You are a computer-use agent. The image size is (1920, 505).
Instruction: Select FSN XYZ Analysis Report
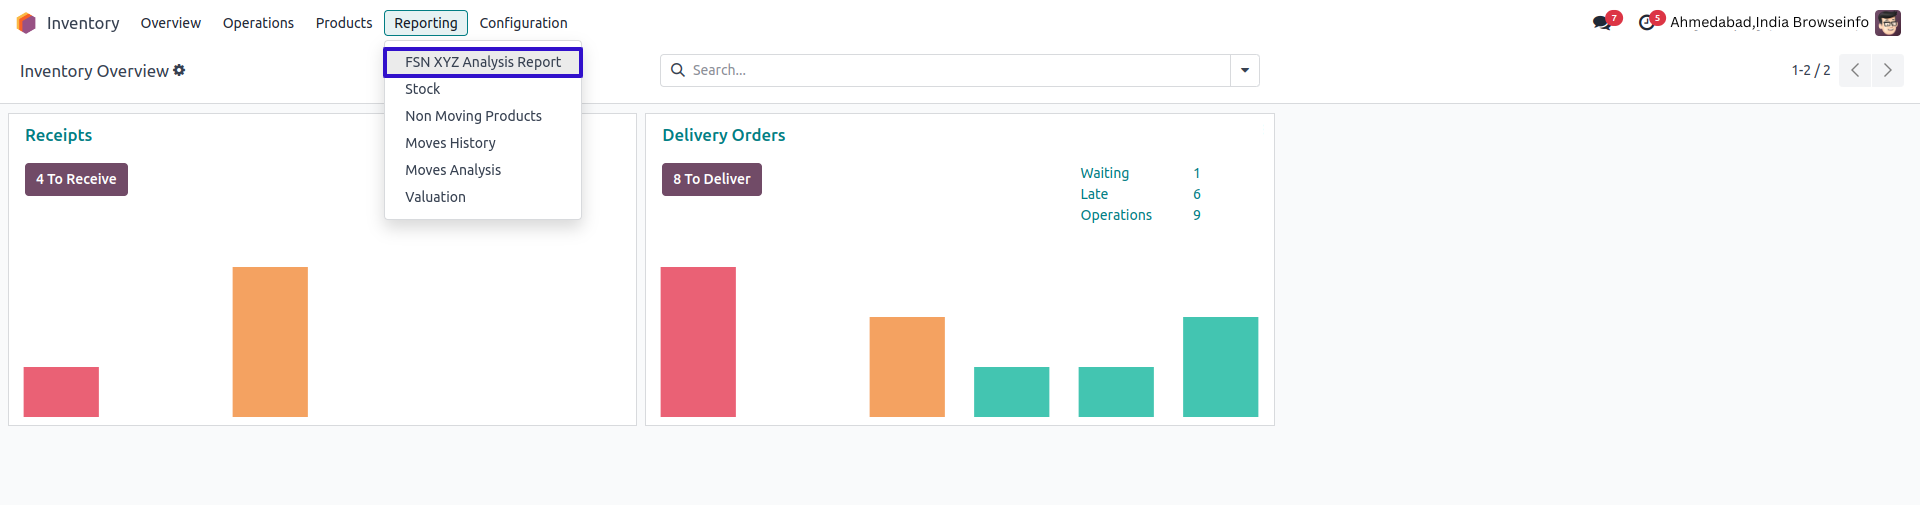pos(483,62)
